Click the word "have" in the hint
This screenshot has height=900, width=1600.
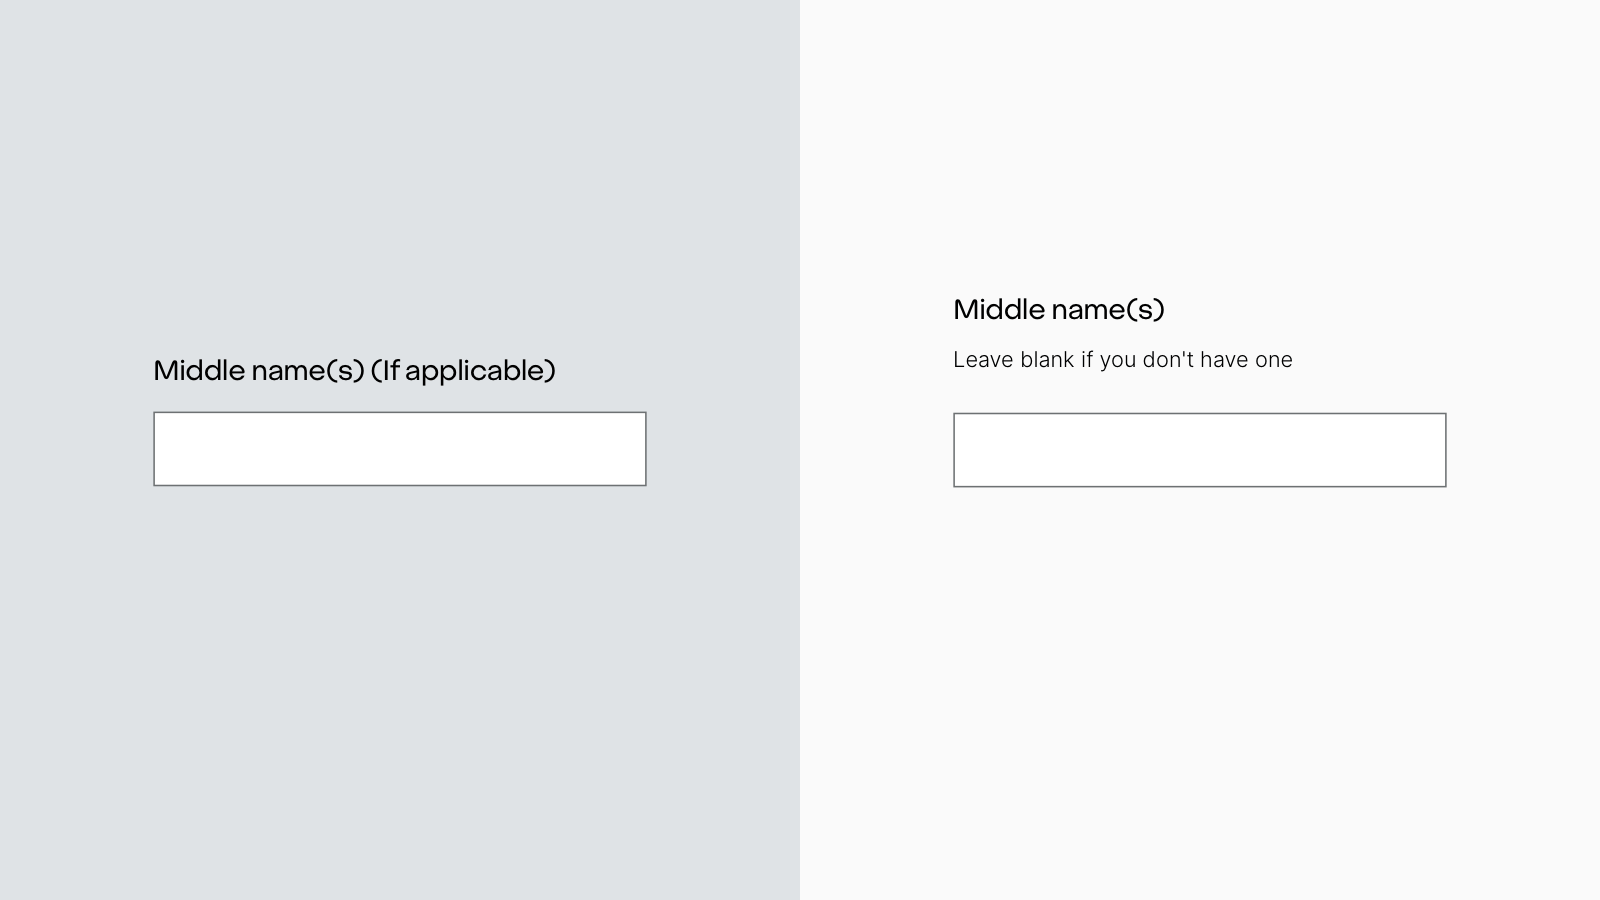pyautogui.click(x=1222, y=360)
